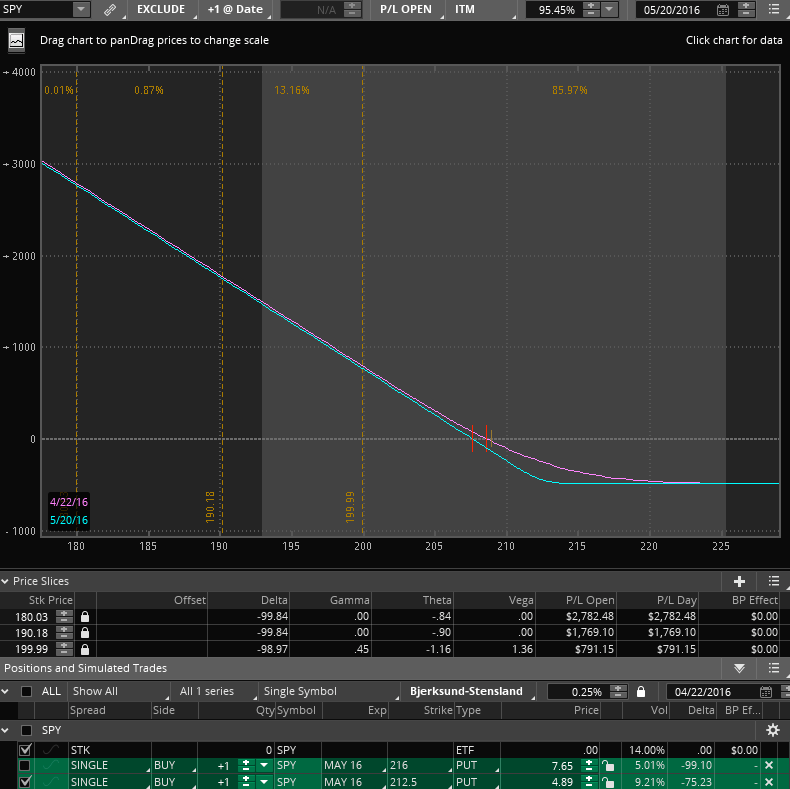Click the chart image icon at top-left
This screenshot has width=790, height=789.
(17, 41)
